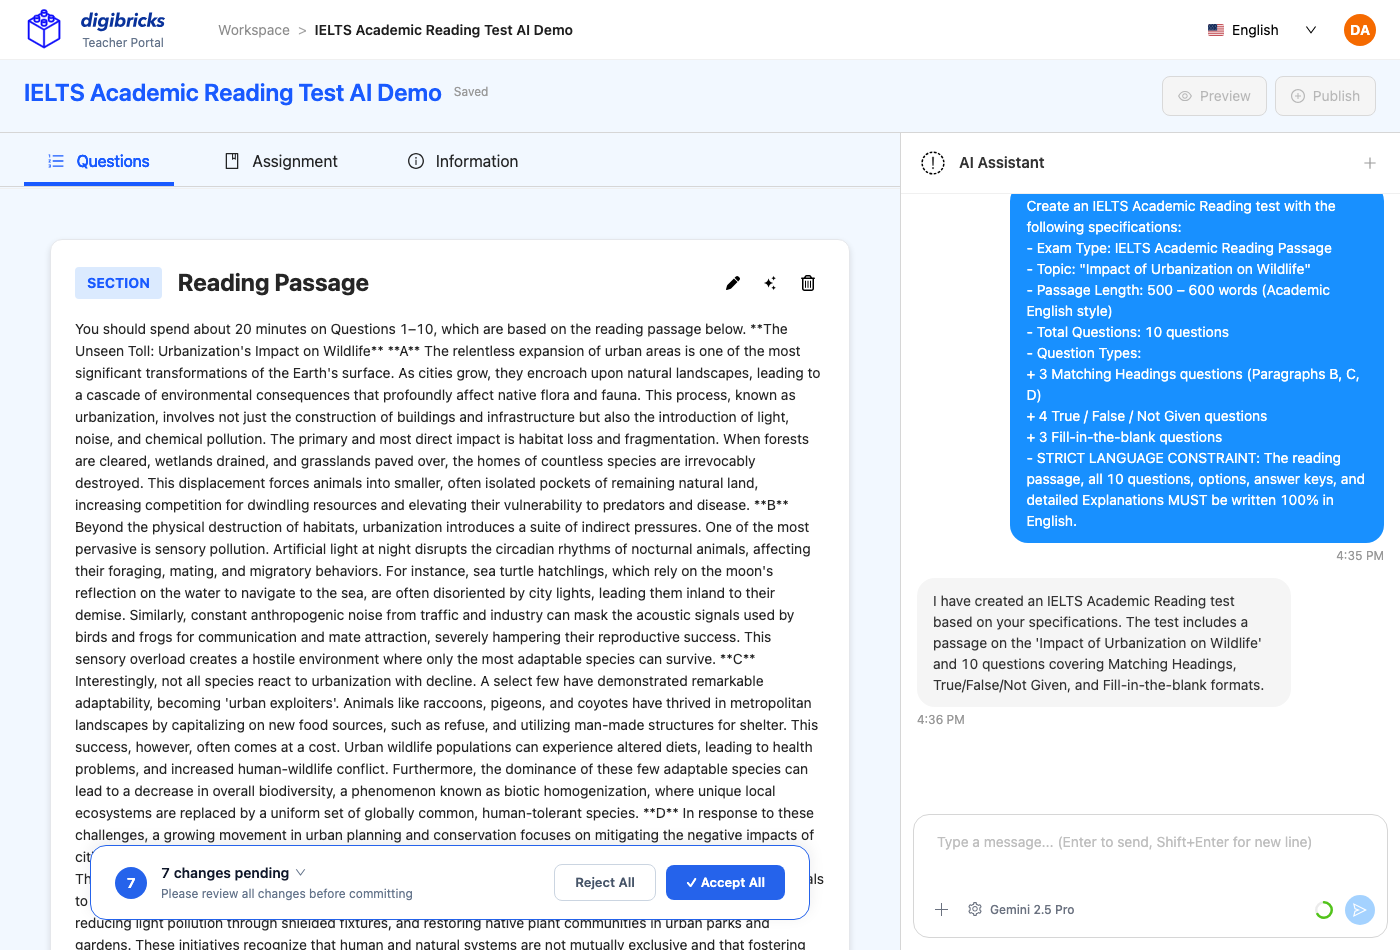The image size is (1400, 950).
Task: Open the English language dropdown
Action: coord(1263,30)
